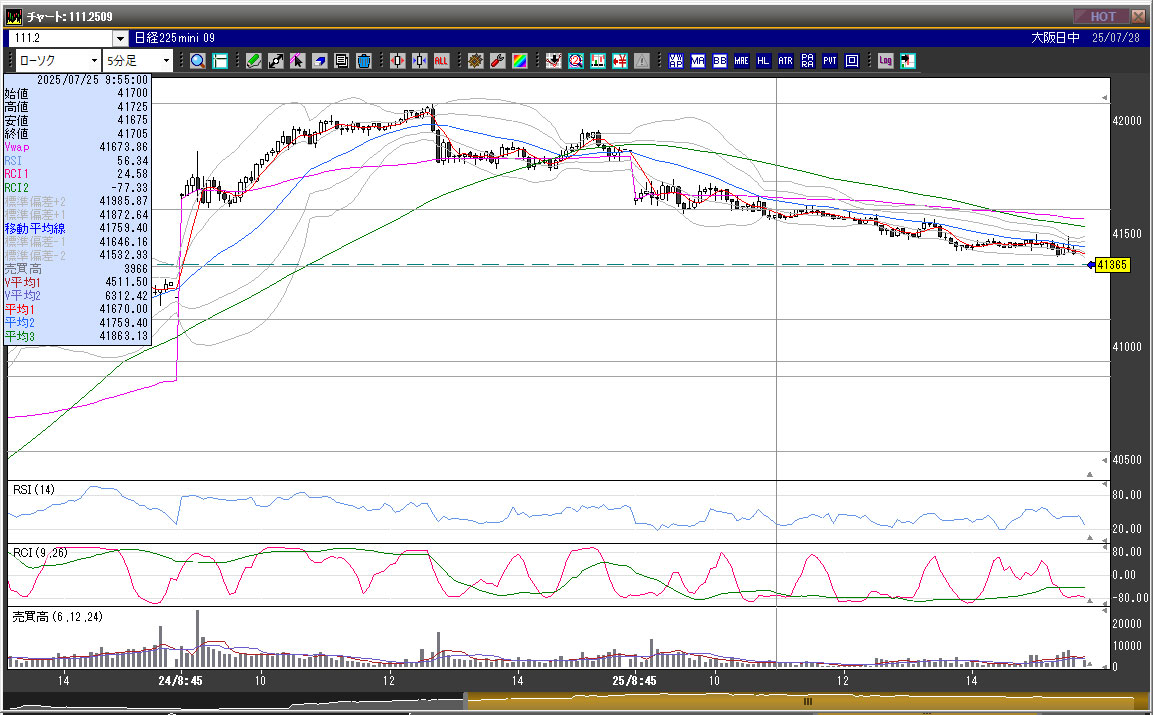The image size is (1153, 715).
Task: Toggle the BB Bollinger Bands indicator
Action: (720, 61)
